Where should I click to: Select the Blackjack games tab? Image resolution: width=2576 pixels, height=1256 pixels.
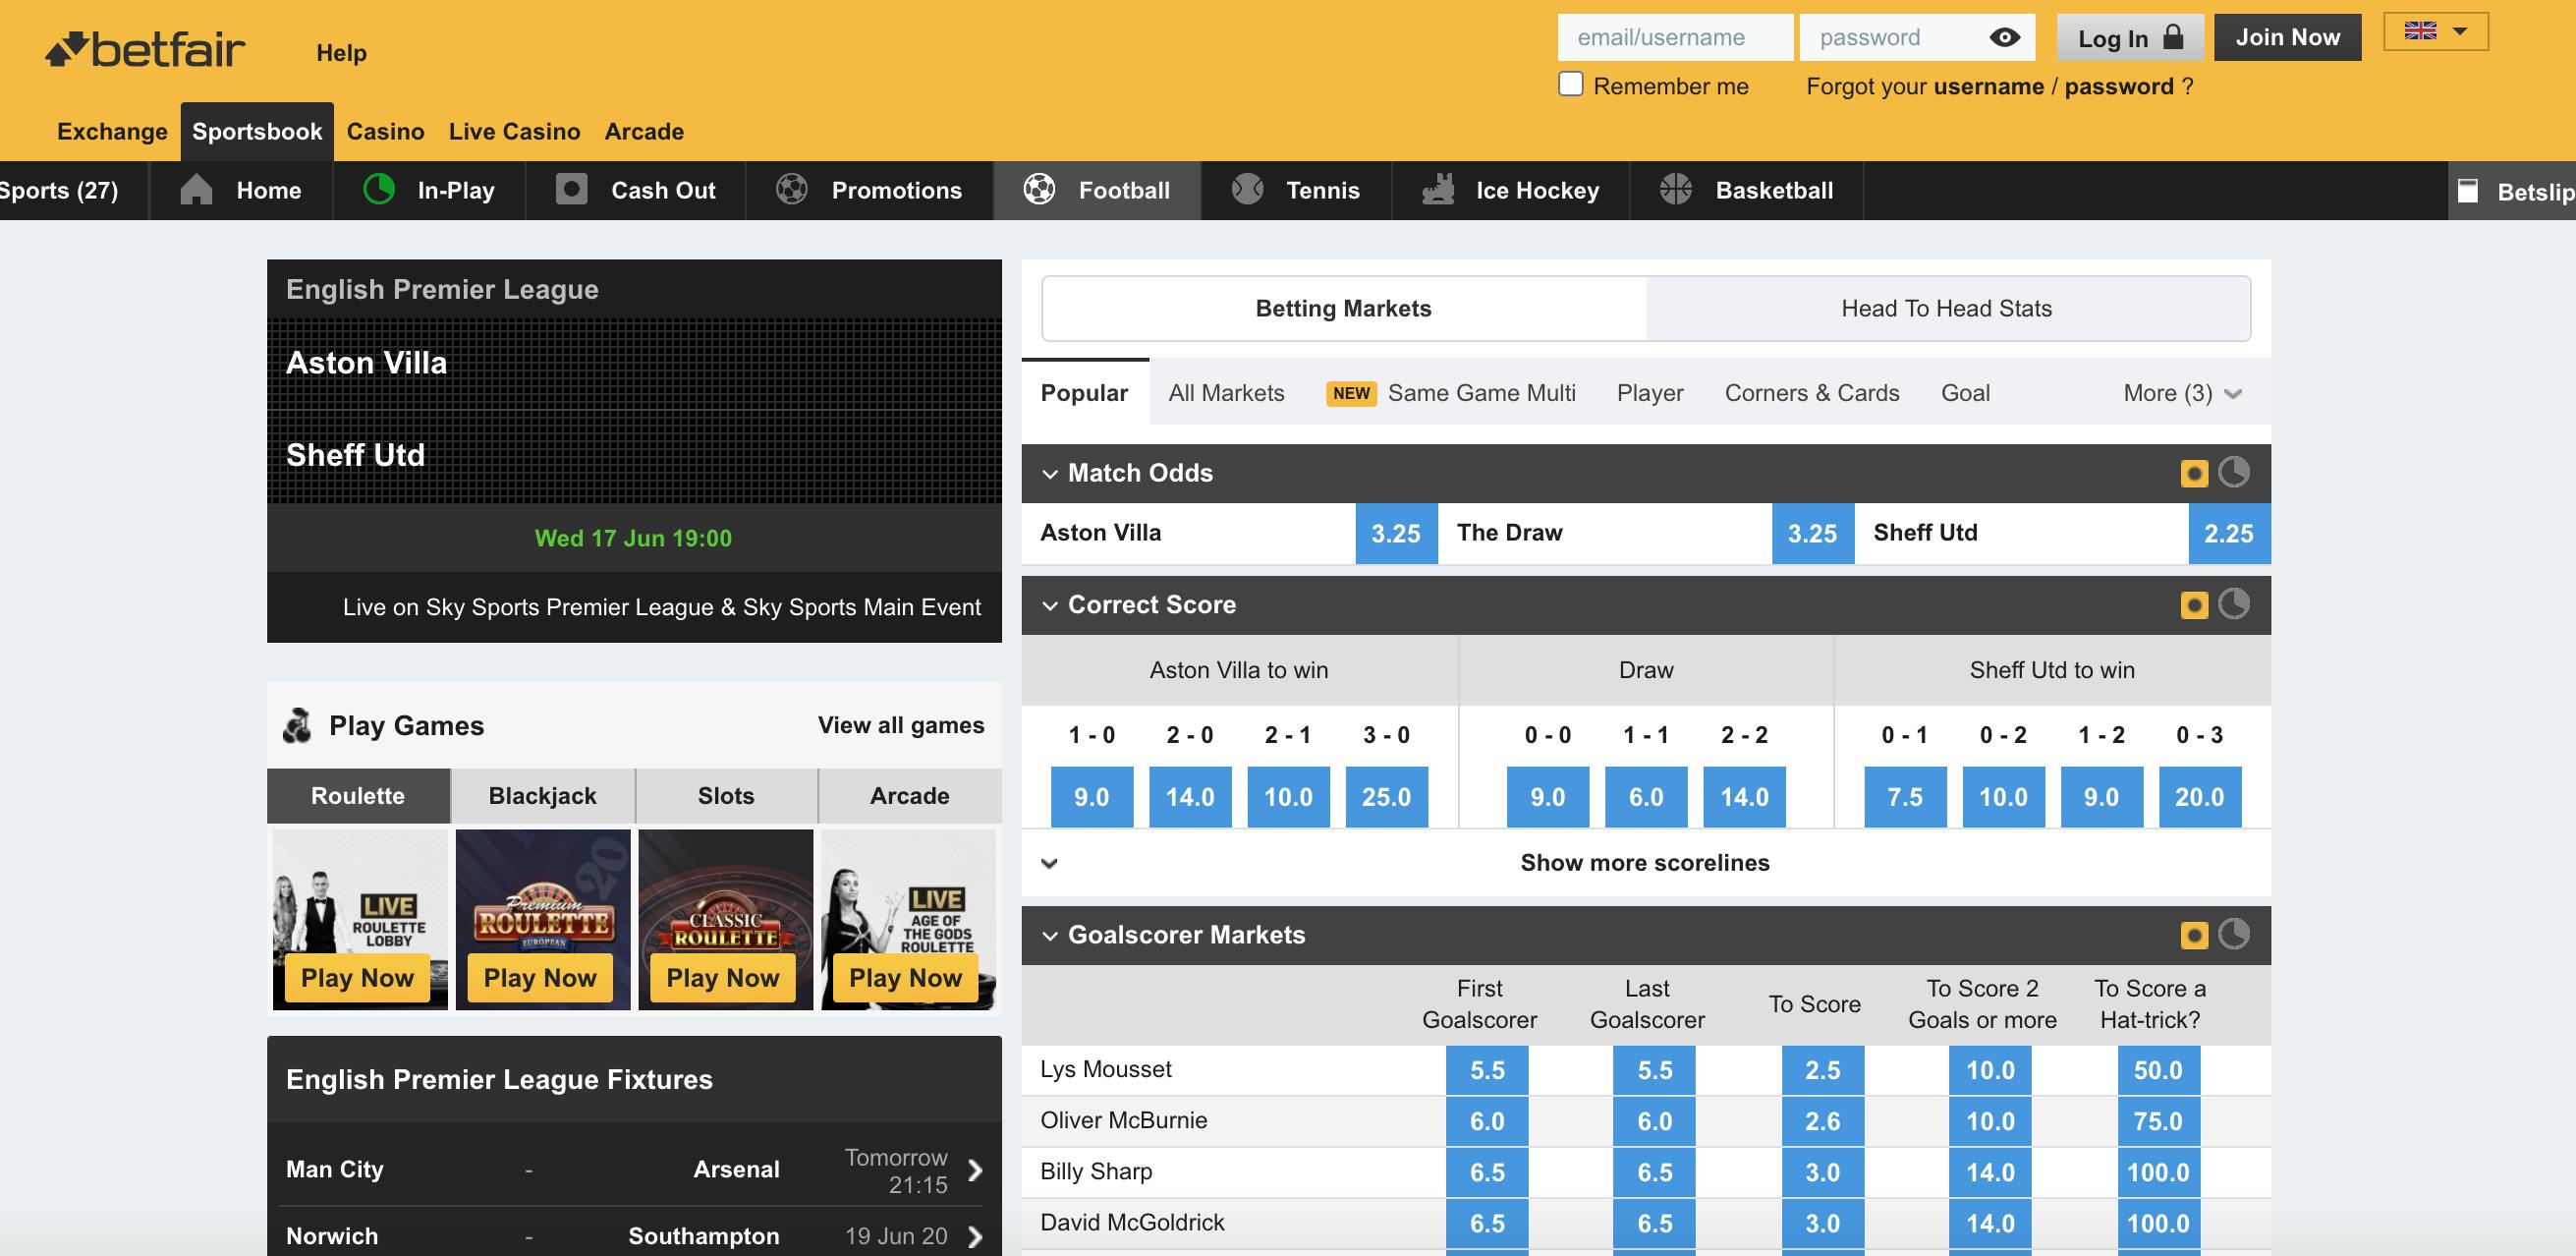click(x=542, y=796)
